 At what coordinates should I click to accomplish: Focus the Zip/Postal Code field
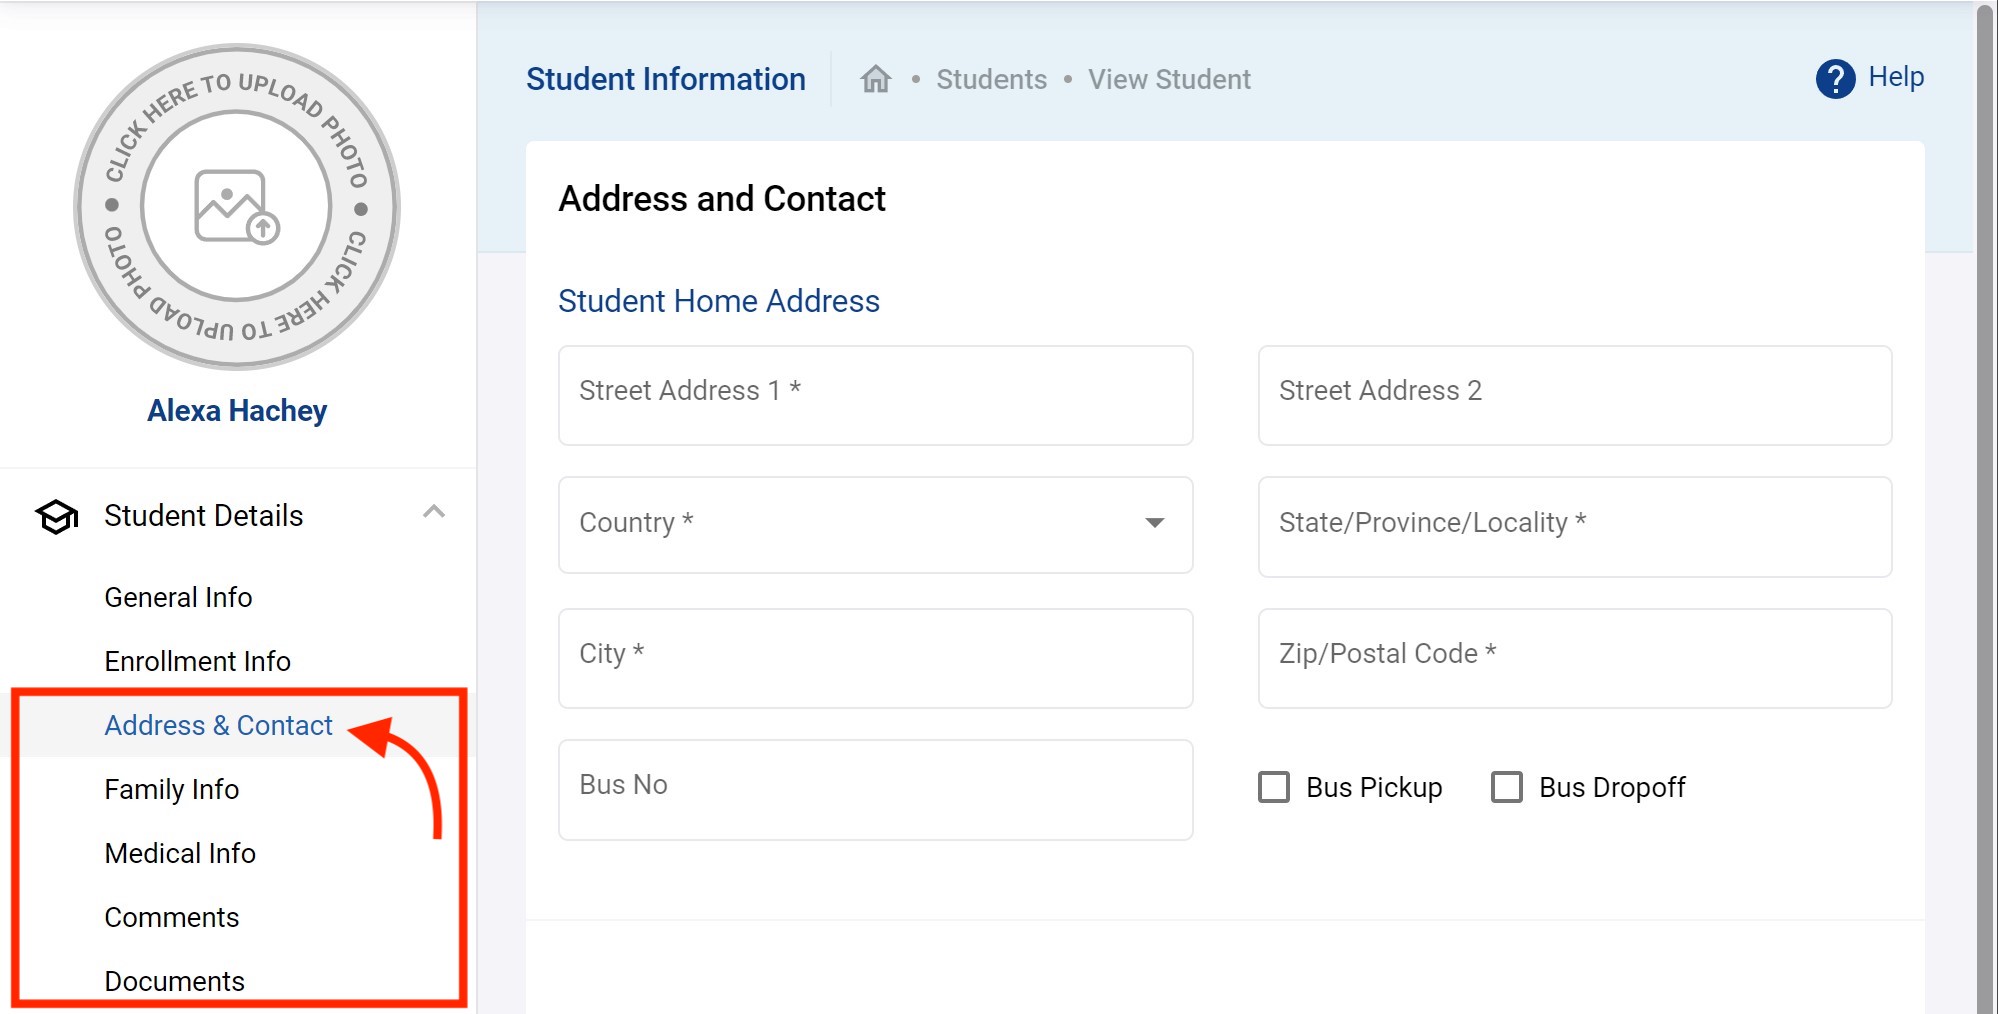(x=1574, y=658)
